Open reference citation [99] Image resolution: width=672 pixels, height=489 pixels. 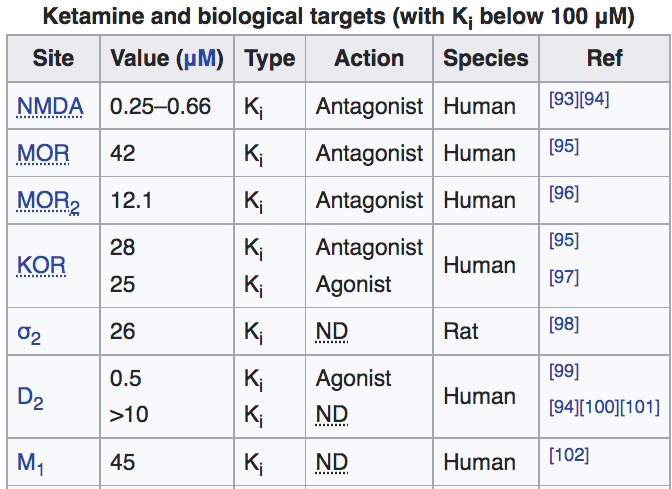coord(564,371)
